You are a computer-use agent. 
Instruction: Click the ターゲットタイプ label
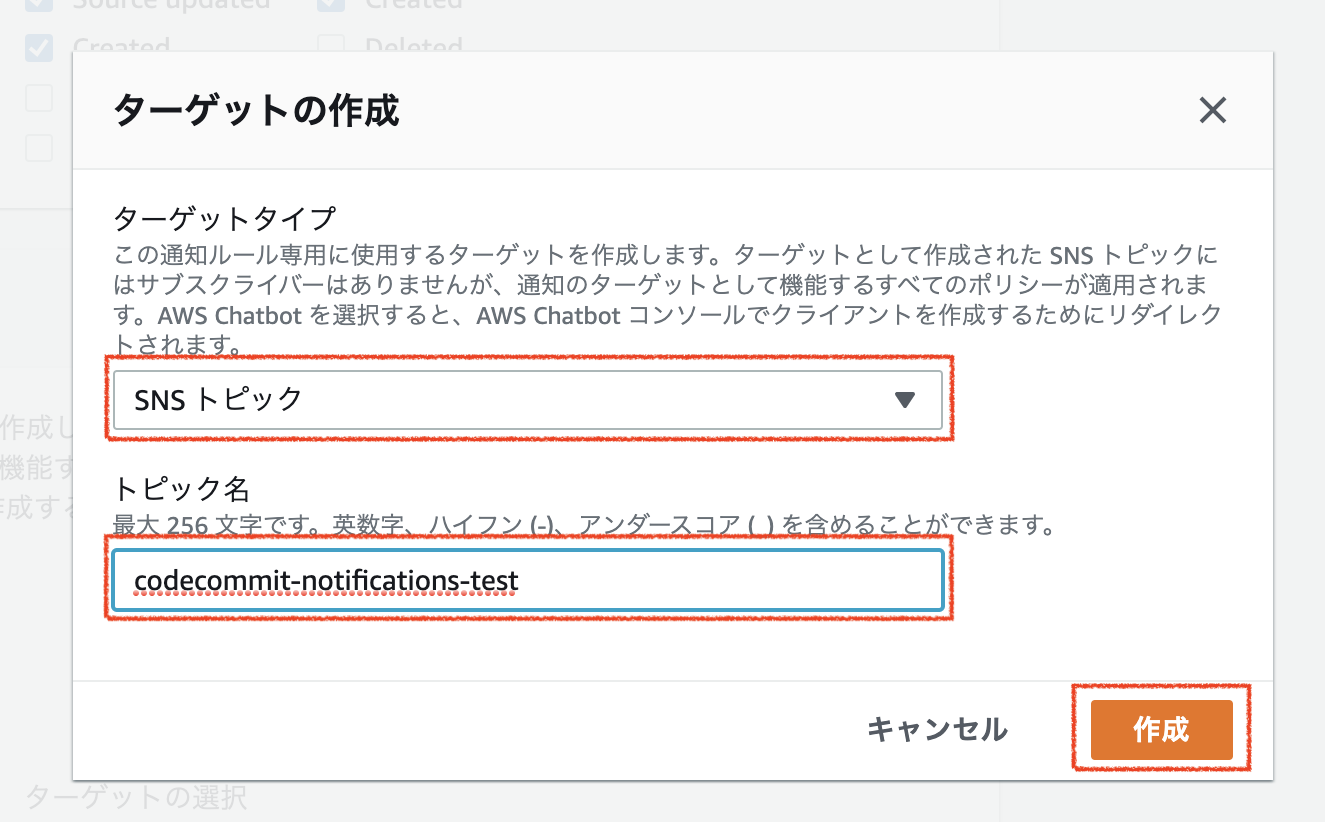(x=225, y=217)
